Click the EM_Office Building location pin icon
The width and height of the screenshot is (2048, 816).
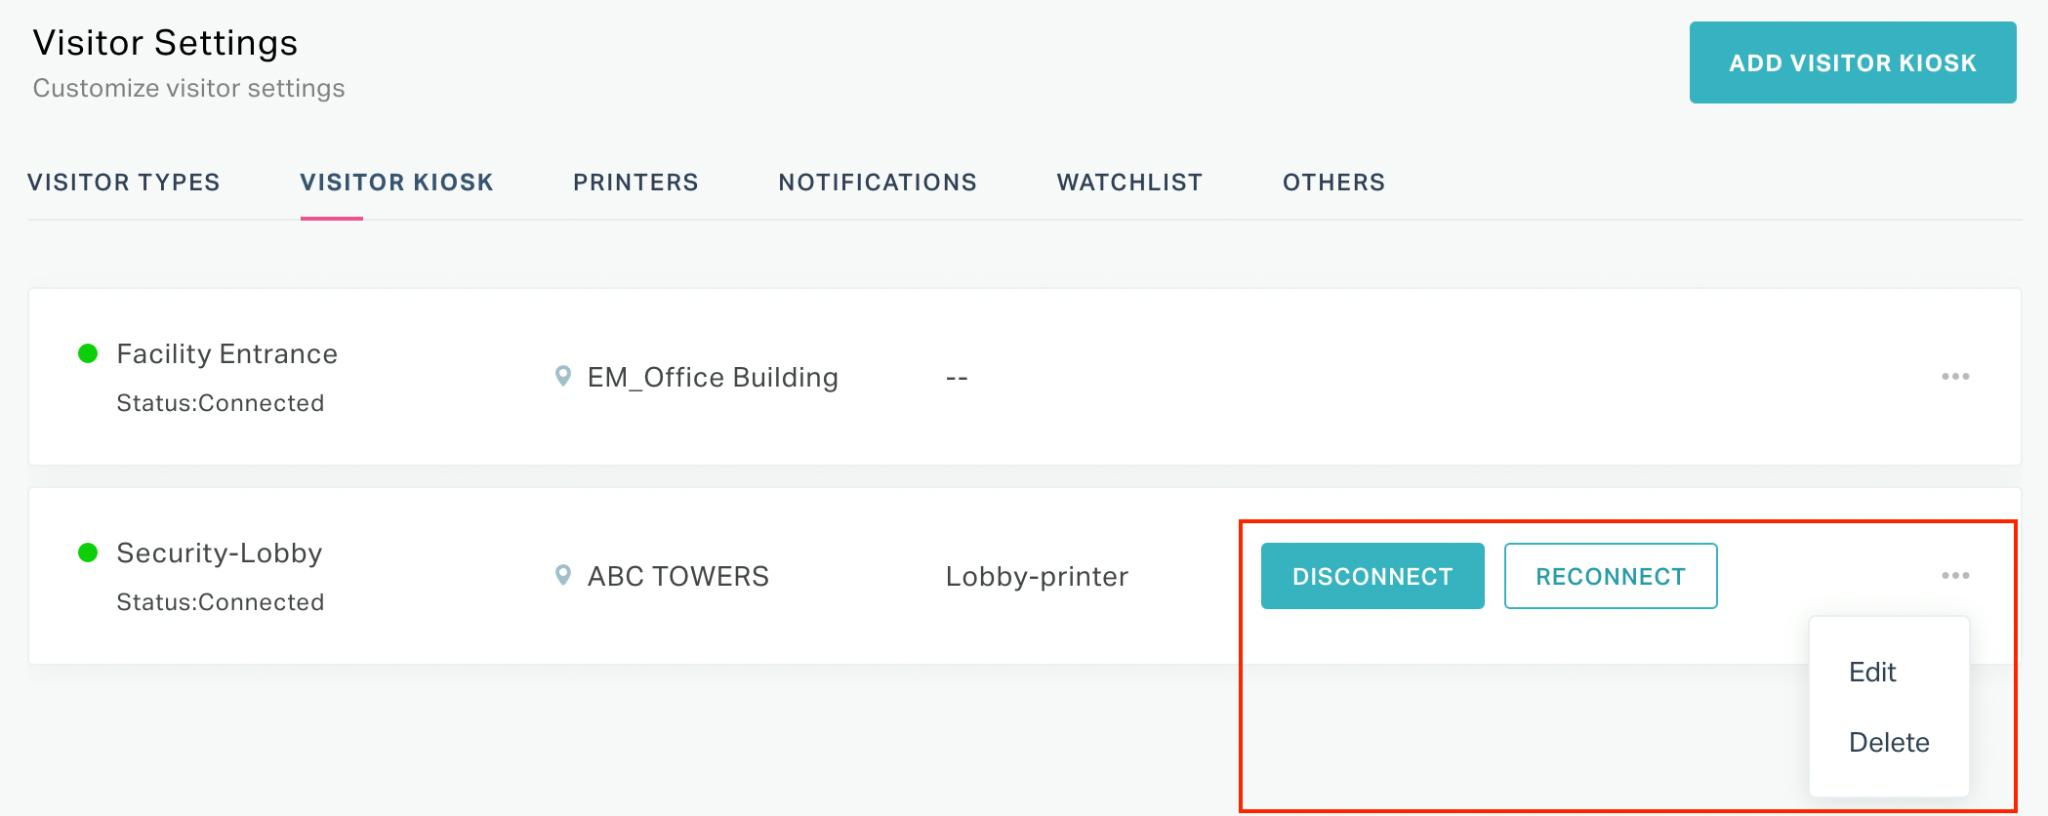(x=563, y=377)
